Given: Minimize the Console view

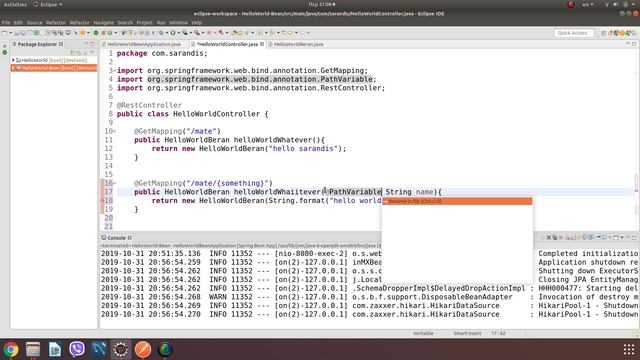Looking at the screenshot, I should pos(628,237).
